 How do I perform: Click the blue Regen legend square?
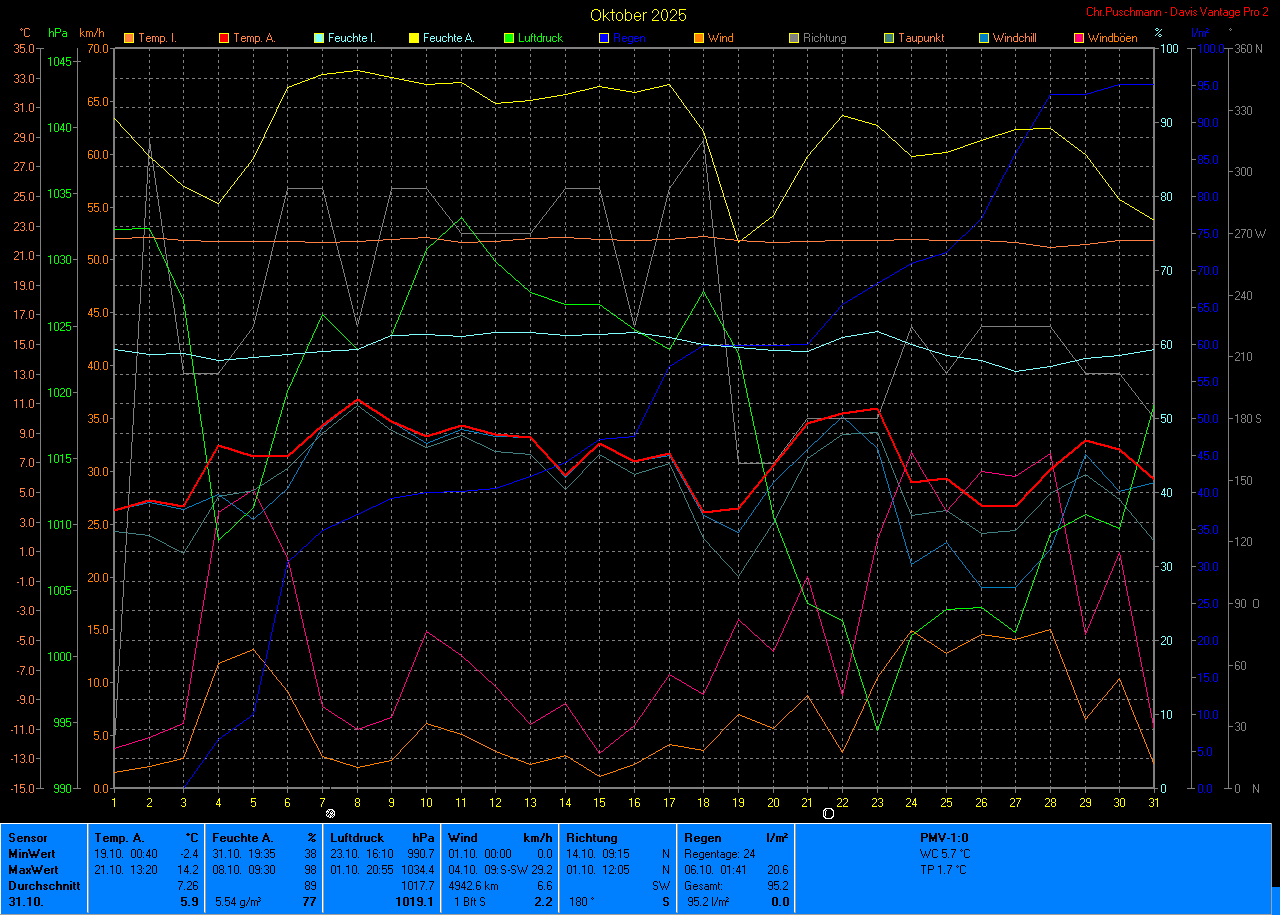pos(604,39)
